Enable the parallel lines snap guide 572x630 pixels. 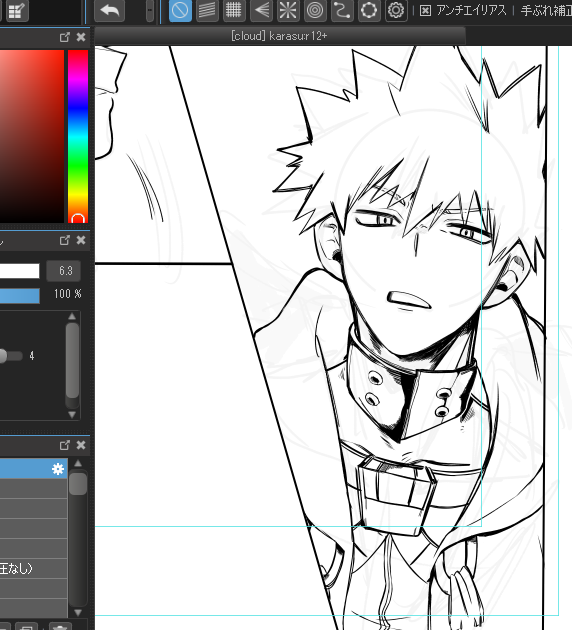[207, 10]
